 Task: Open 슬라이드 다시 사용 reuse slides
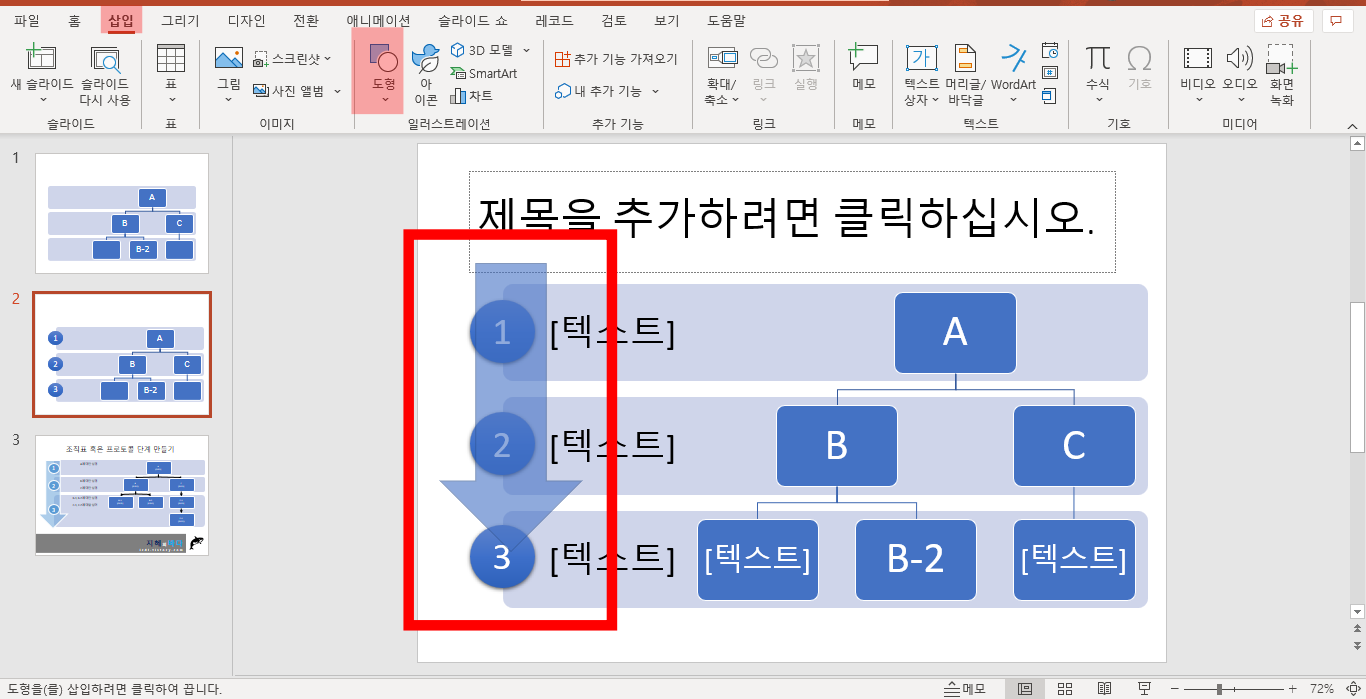point(105,75)
